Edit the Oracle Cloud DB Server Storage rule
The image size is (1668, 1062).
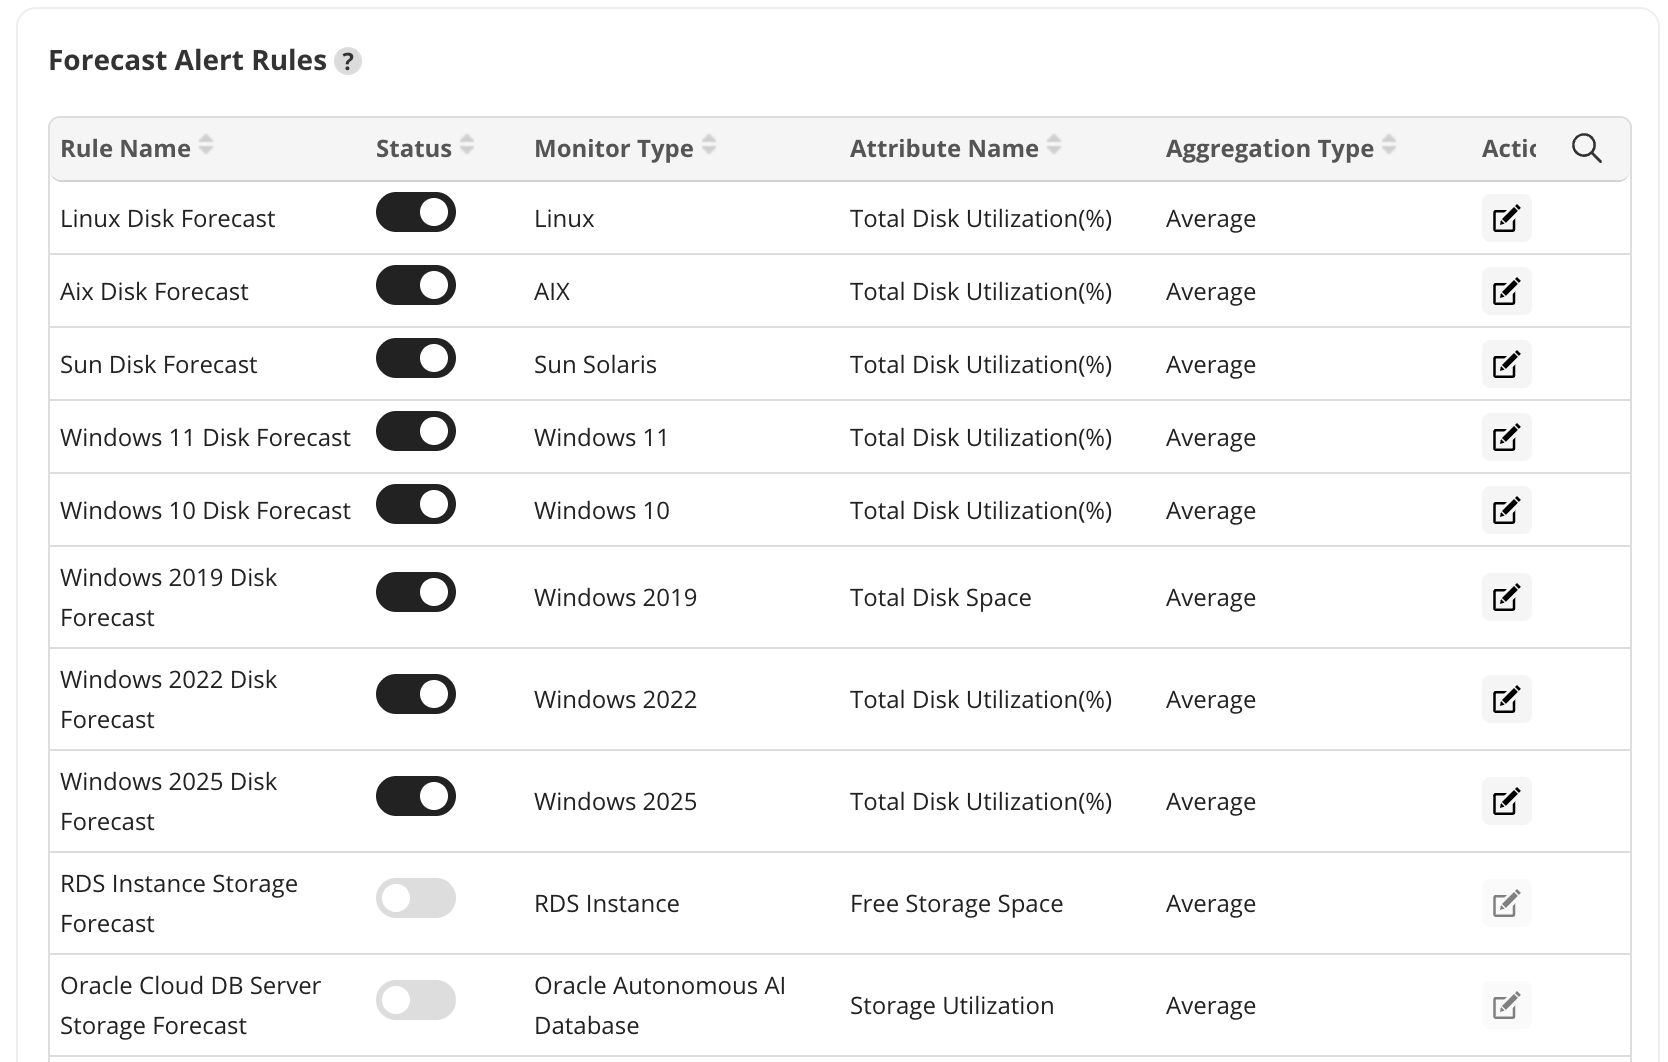1506,1005
